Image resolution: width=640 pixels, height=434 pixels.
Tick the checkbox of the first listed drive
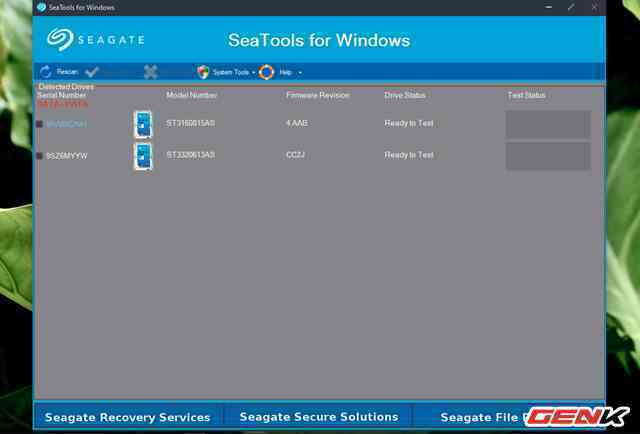click(x=40, y=124)
